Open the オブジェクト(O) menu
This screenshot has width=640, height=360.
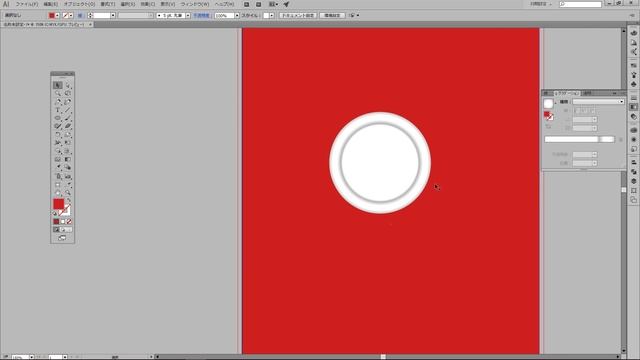(79, 4)
